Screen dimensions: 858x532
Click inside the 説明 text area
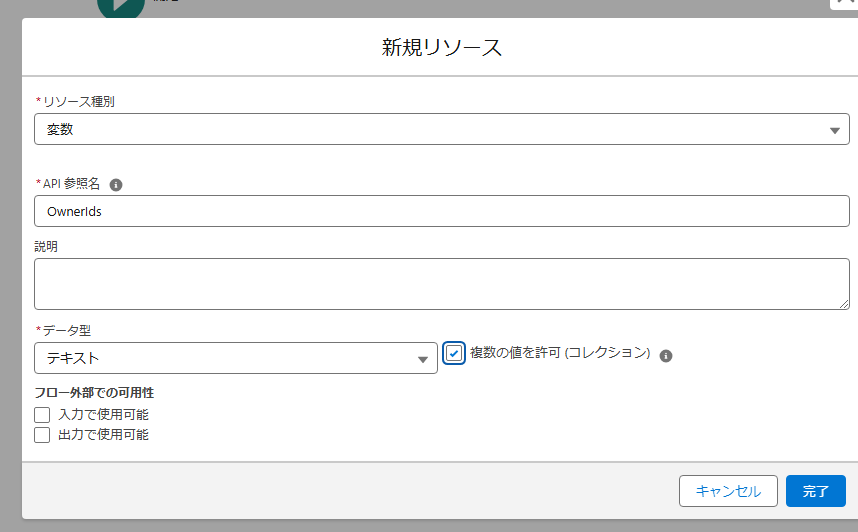coord(442,284)
